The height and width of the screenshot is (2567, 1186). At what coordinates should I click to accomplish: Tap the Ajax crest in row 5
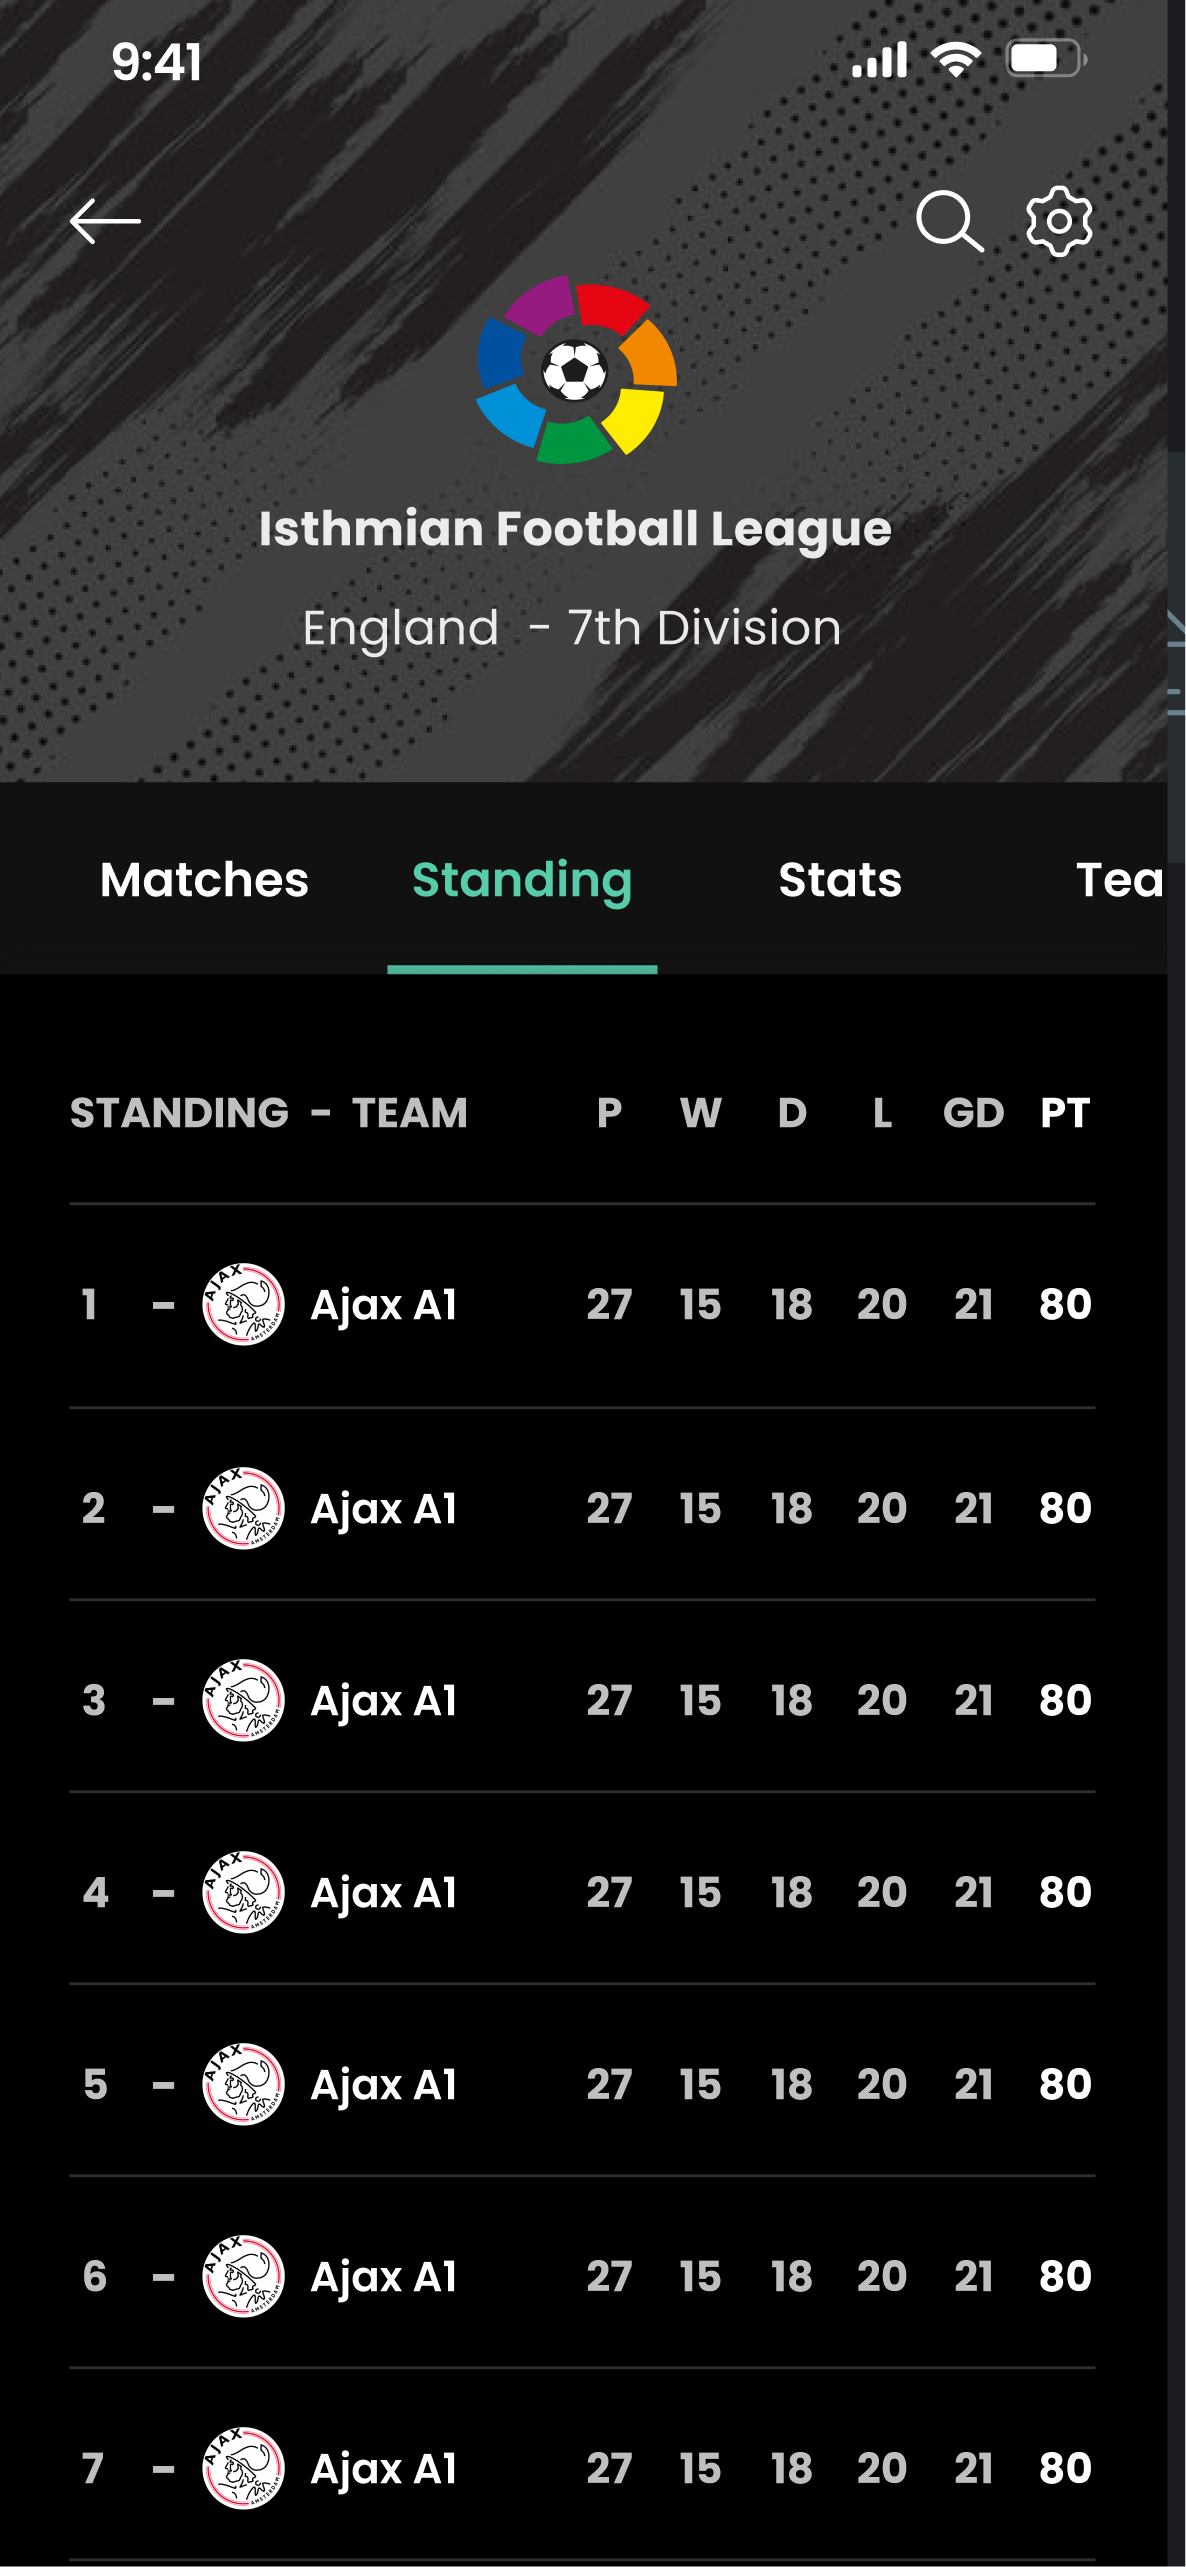click(x=243, y=2084)
